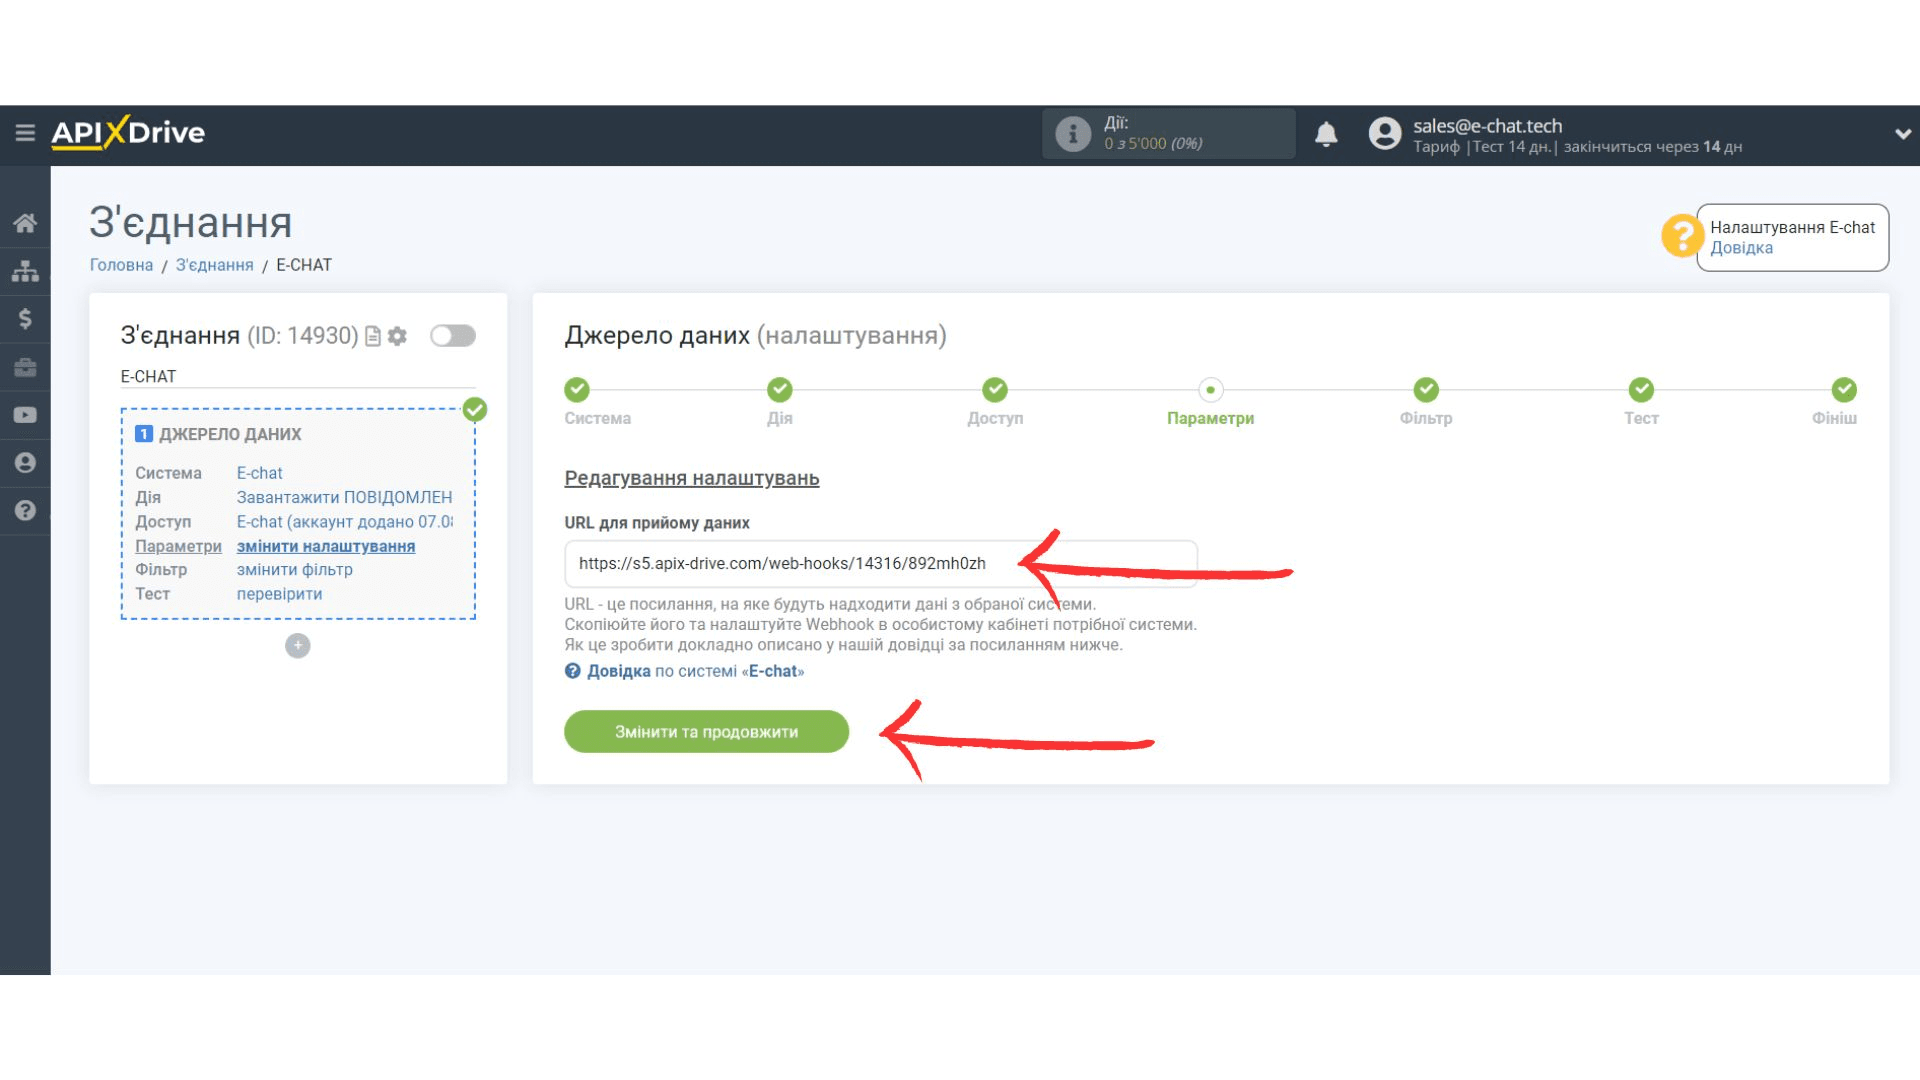Image resolution: width=1920 pixels, height=1080 pixels.
Task: Click Завантажити ПОВІДОМЛЕН action link
Action: click(344, 497)
